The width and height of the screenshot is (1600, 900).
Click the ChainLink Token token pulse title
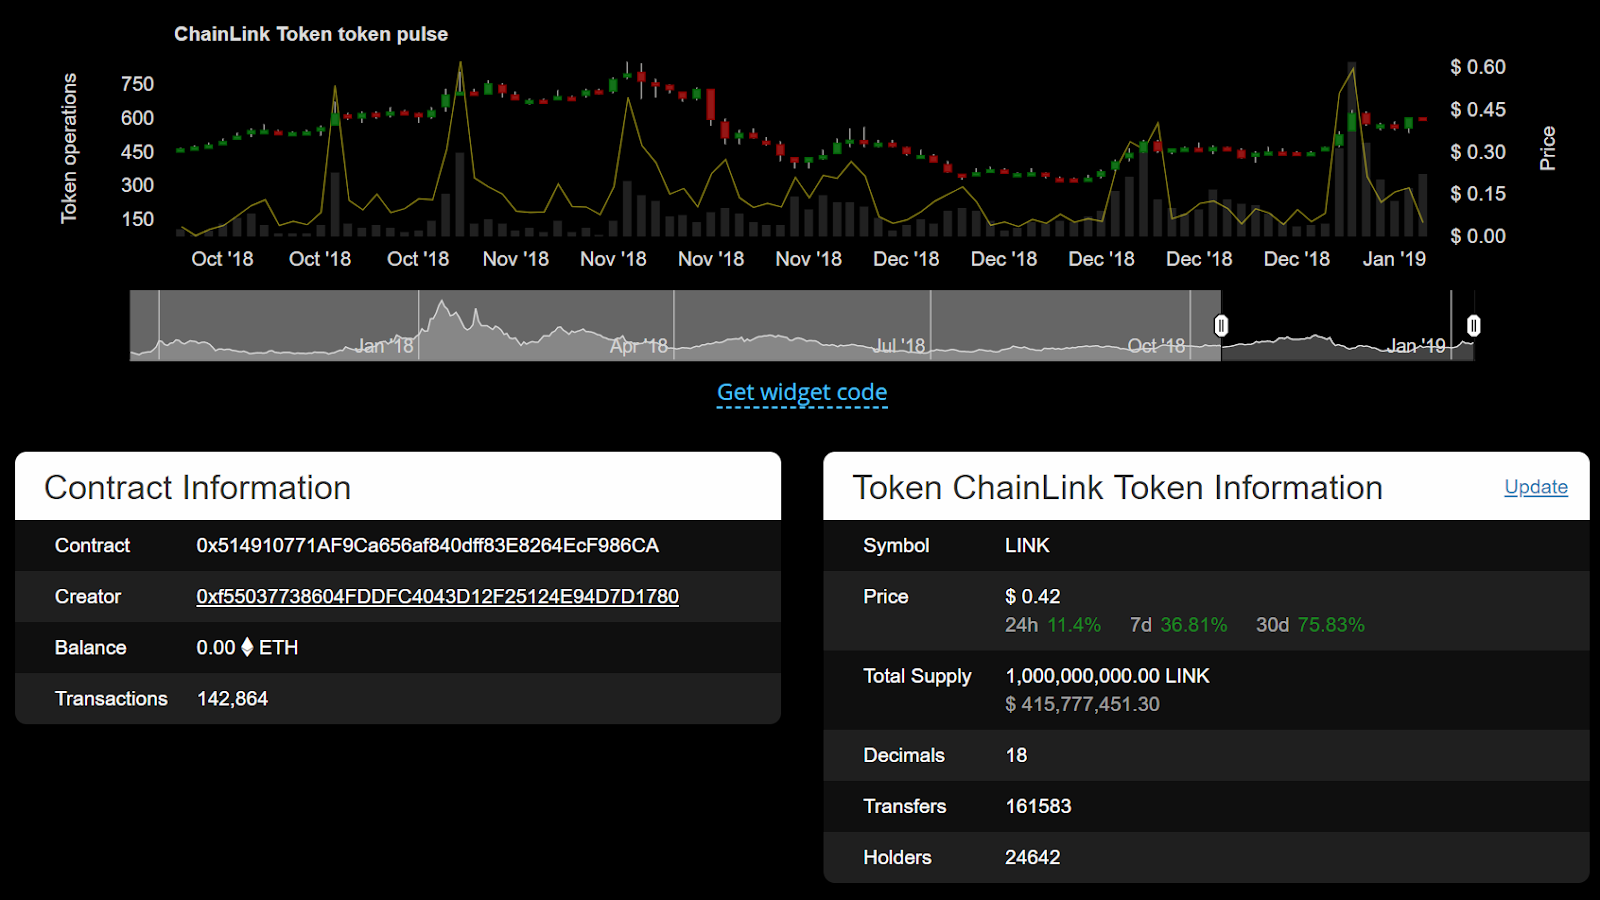(311, 34)
